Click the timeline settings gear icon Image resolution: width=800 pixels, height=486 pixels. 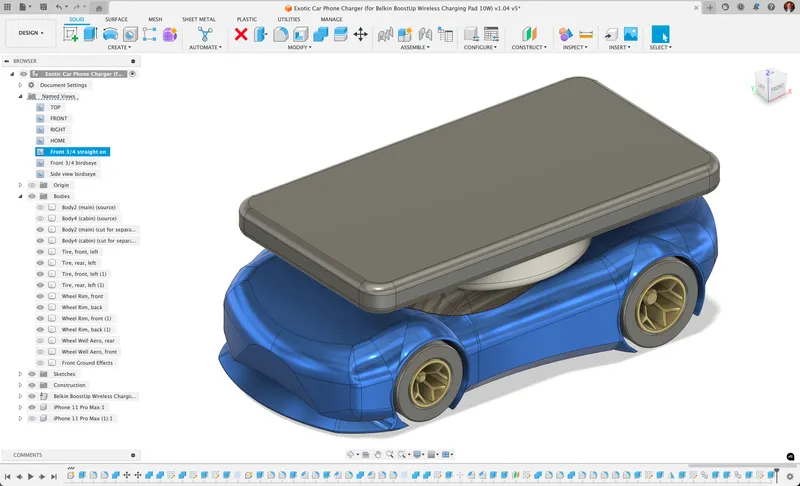tap(791, 476)
